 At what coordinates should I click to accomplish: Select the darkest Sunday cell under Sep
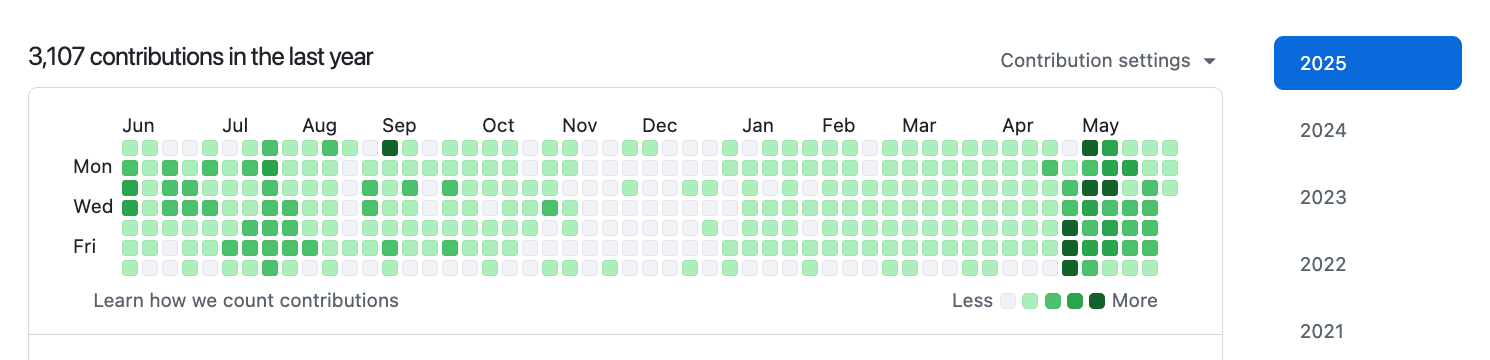(x=390, y=148)
